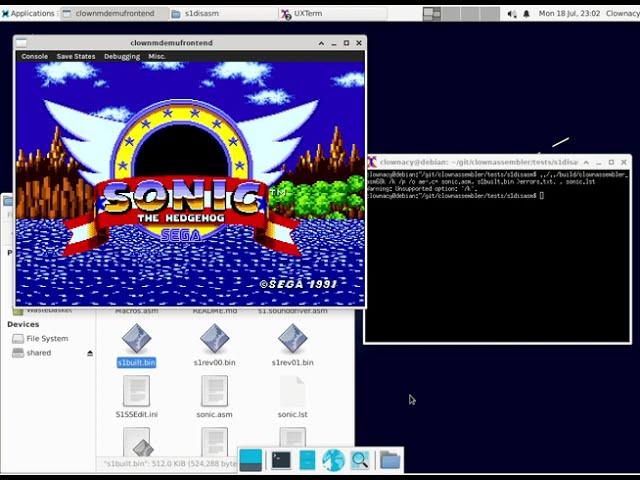The height and width of the screenshot is (480, 640).
Task: Open the Misc. menu
Action: (157, 56)
